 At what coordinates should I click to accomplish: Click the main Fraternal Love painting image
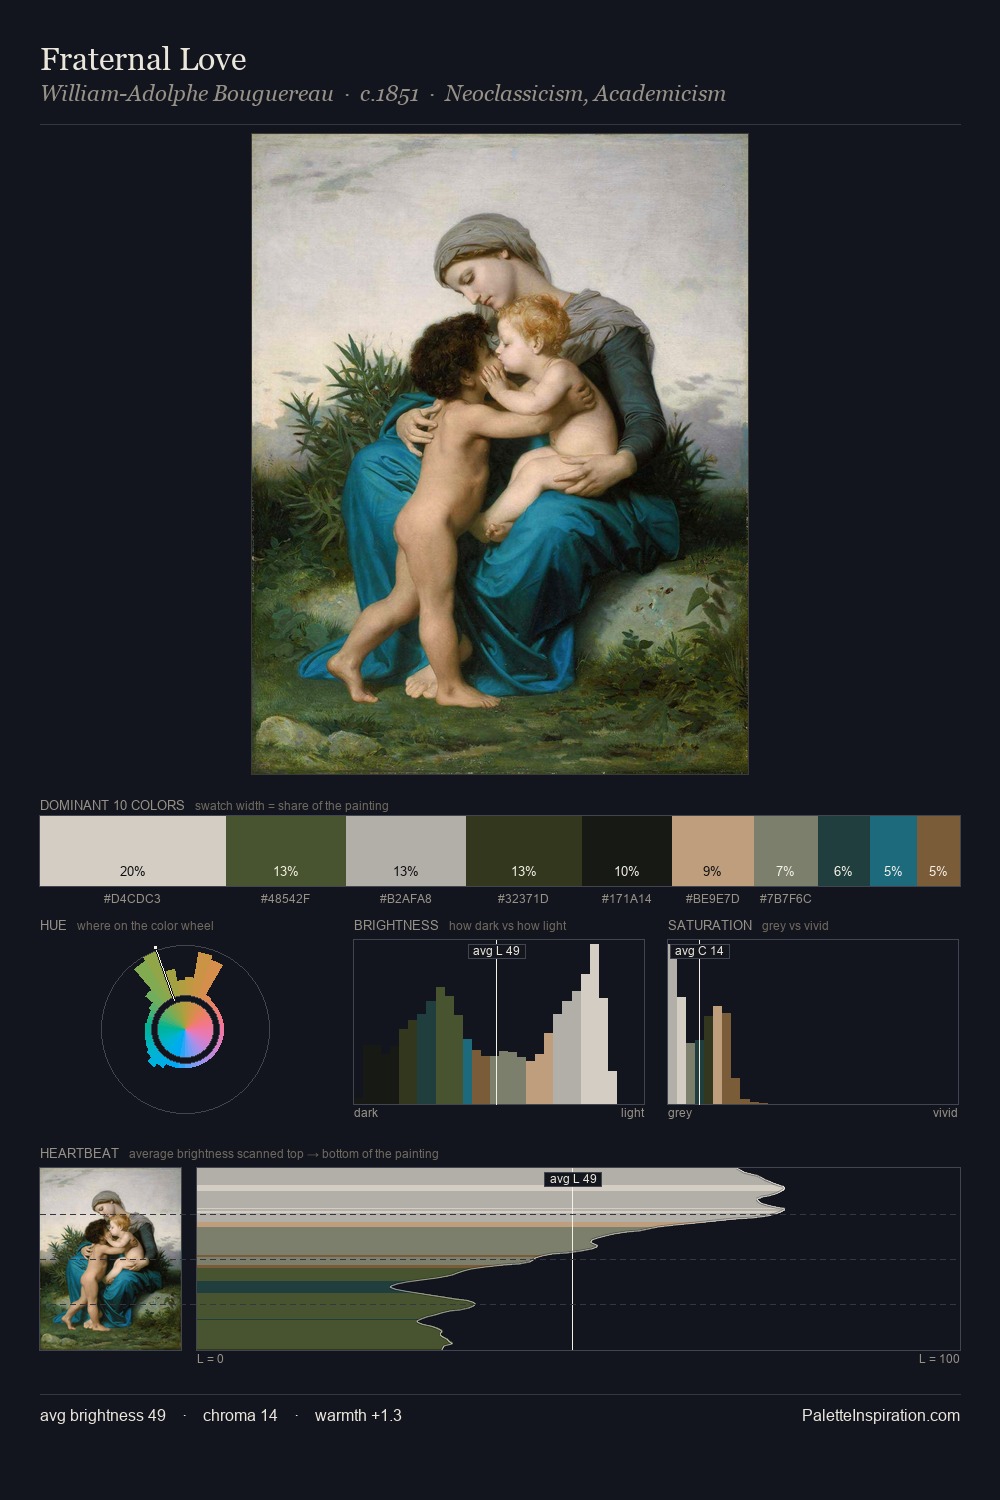(x=500, y=454)
